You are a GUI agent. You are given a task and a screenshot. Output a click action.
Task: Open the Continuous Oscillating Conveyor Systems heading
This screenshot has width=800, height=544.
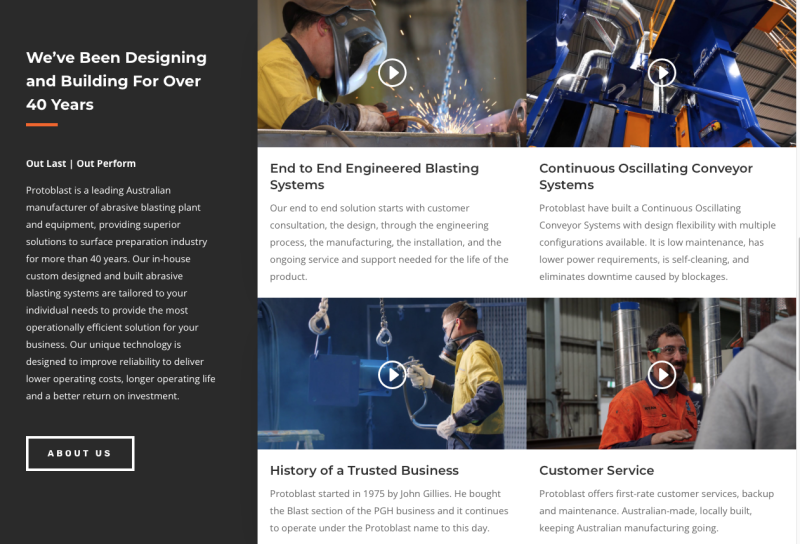pyautogui.click(x=645, y=176)
